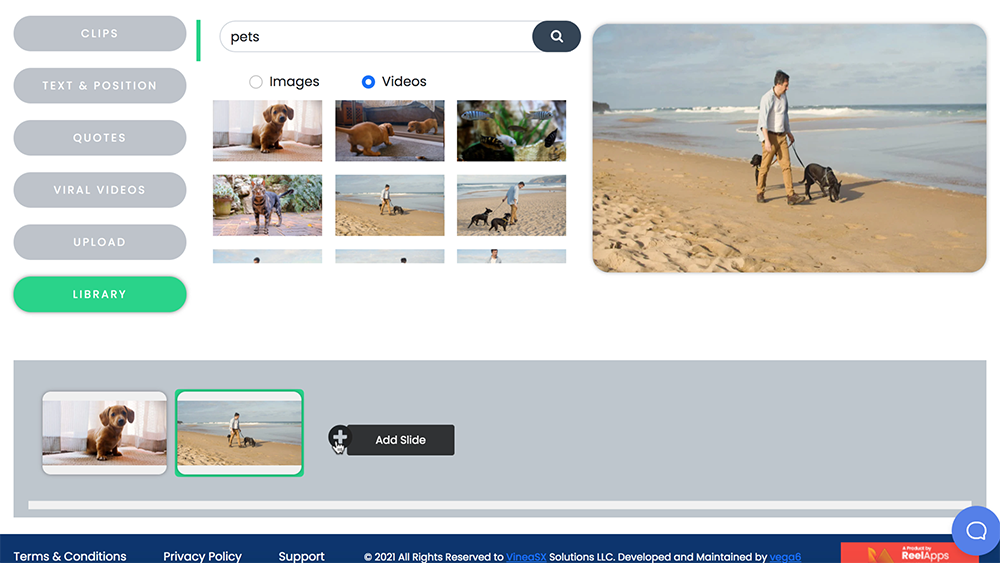Click the Support footer link
This screenshot has height=563, width=1000.
pyautogui.click(x=301, y=556)
